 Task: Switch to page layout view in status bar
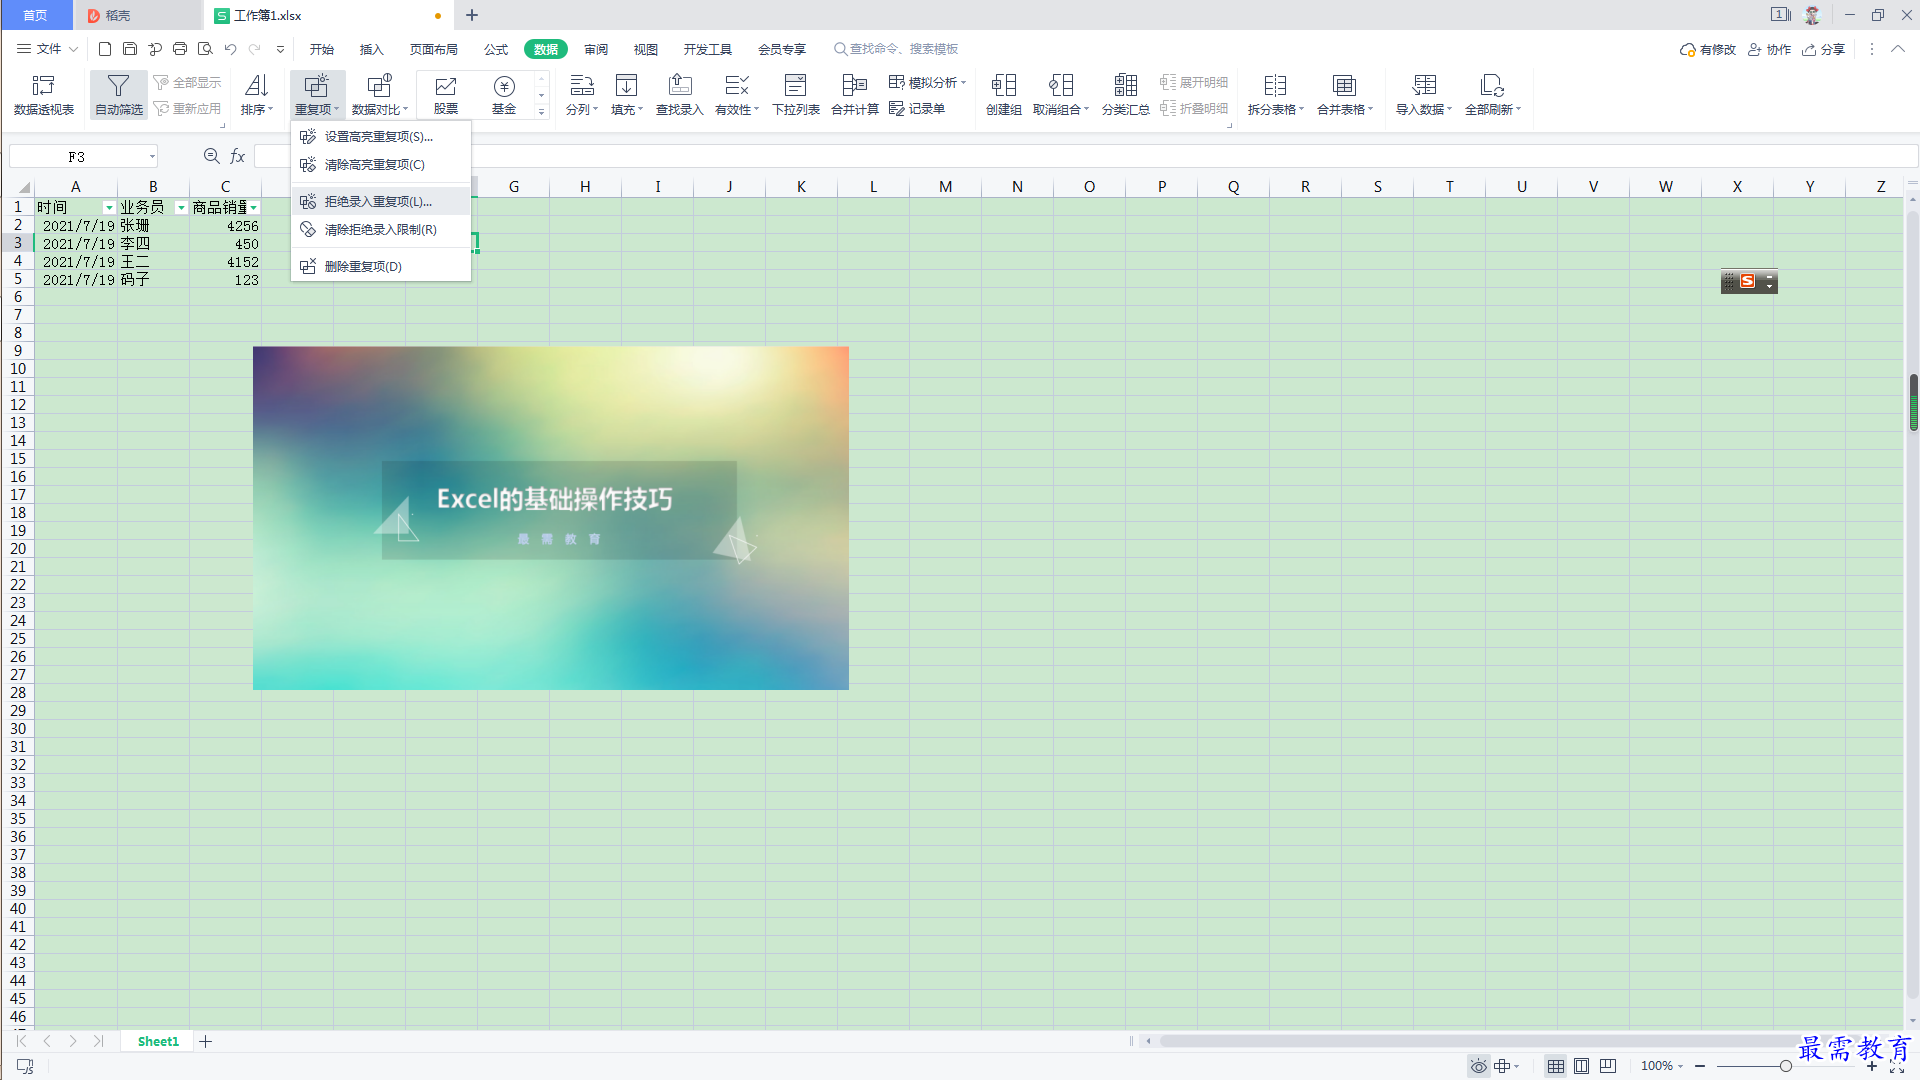pyautogui.click(x=1581, y=1066)
